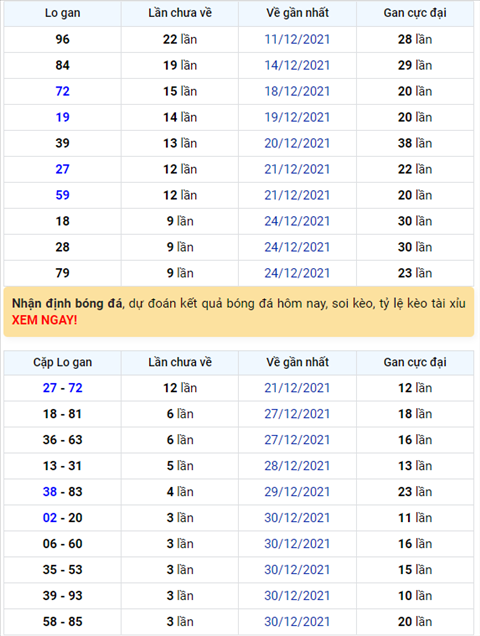Click '4 lần' for pair 38 - 83
The image size is (480, 636).
[180, 492]
